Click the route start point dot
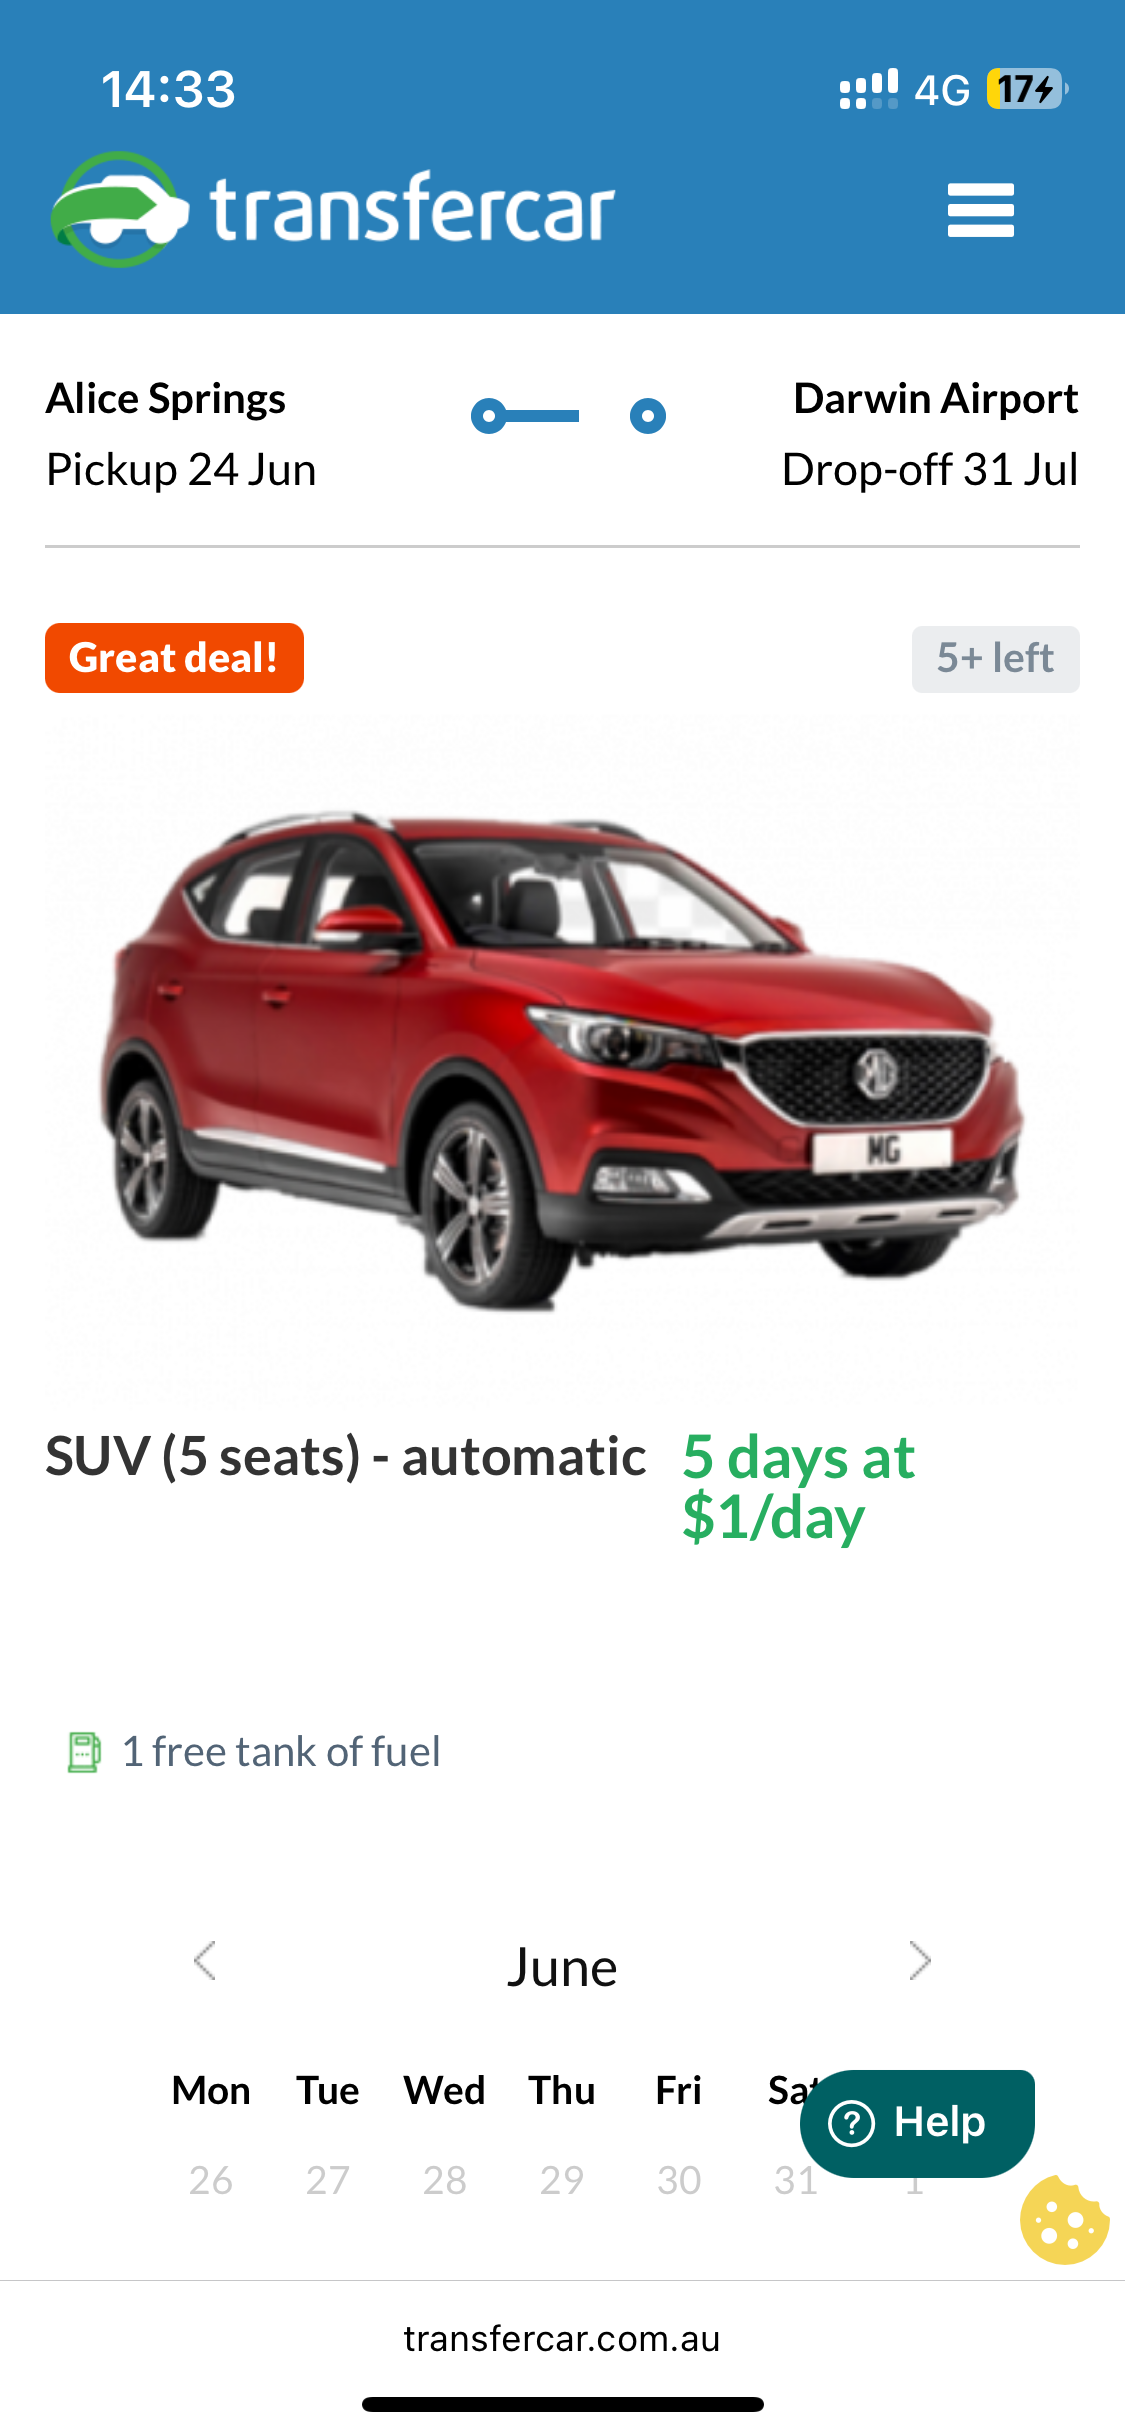This screenshot has width=1125, height=2436. (x=488, y=416)
